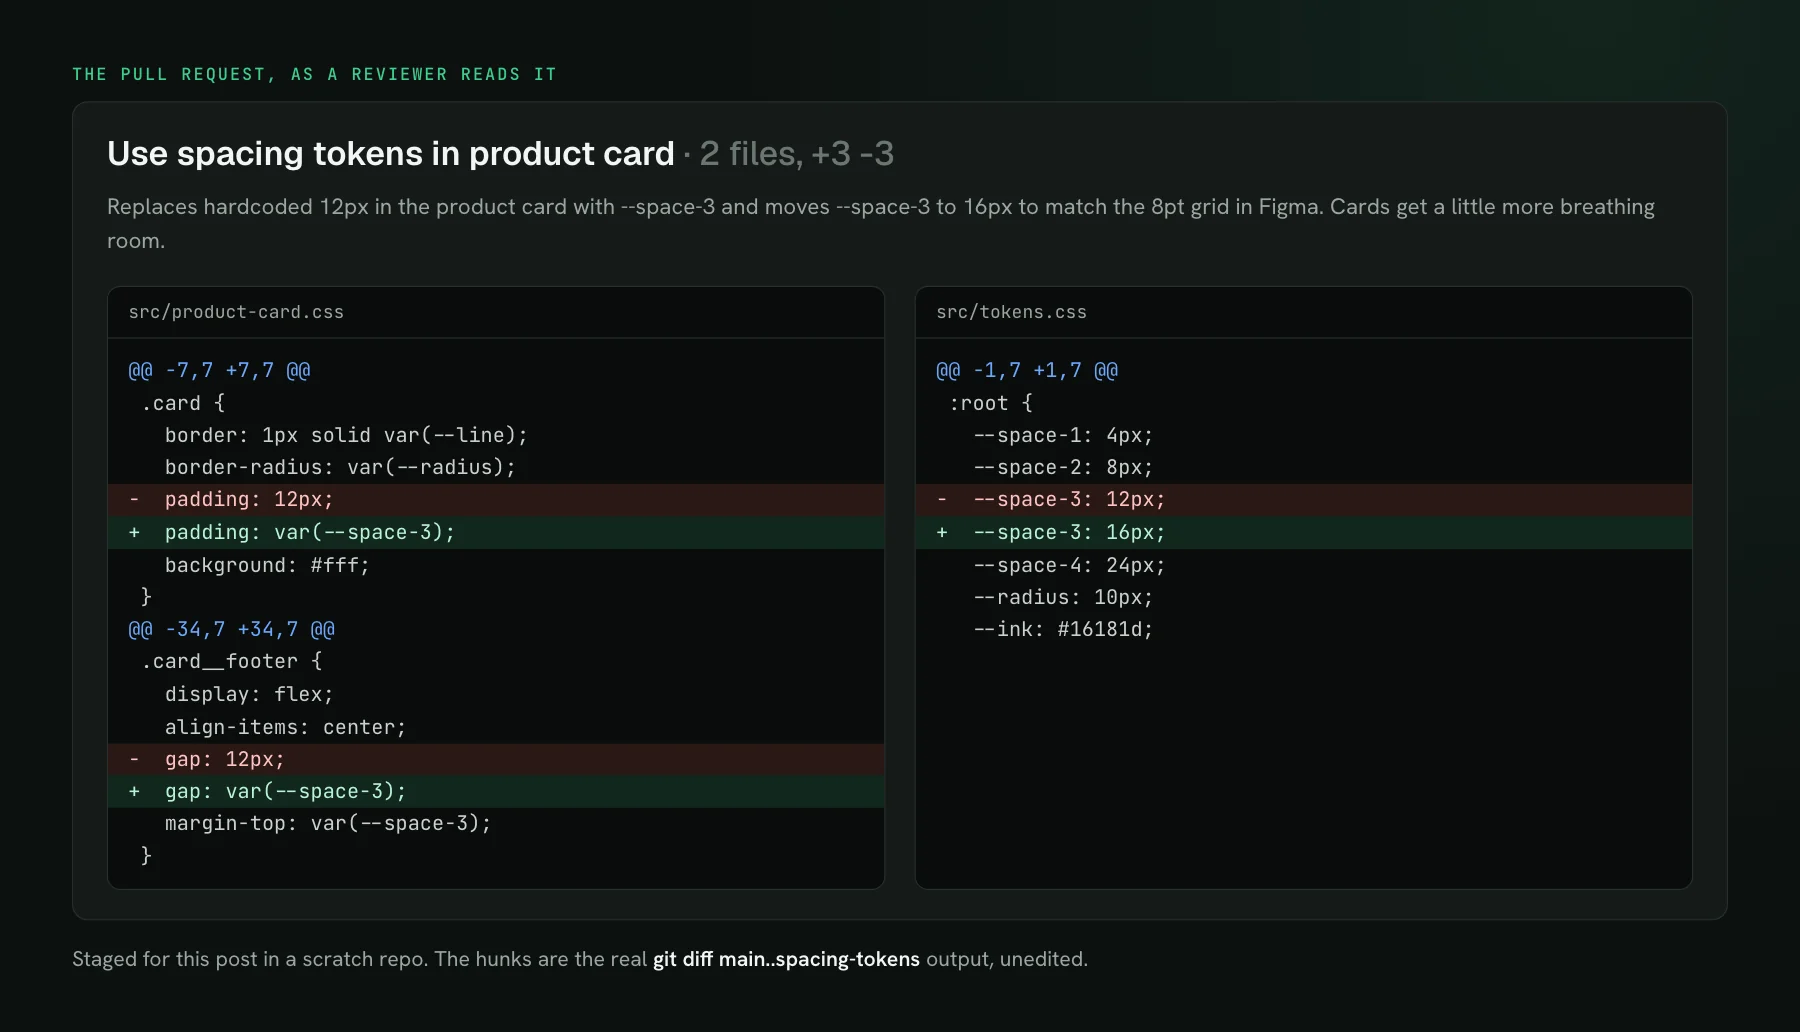Click the '.card__footer {' selector line
This screenshot has width=1800, height=1032.
click(232, 661)
